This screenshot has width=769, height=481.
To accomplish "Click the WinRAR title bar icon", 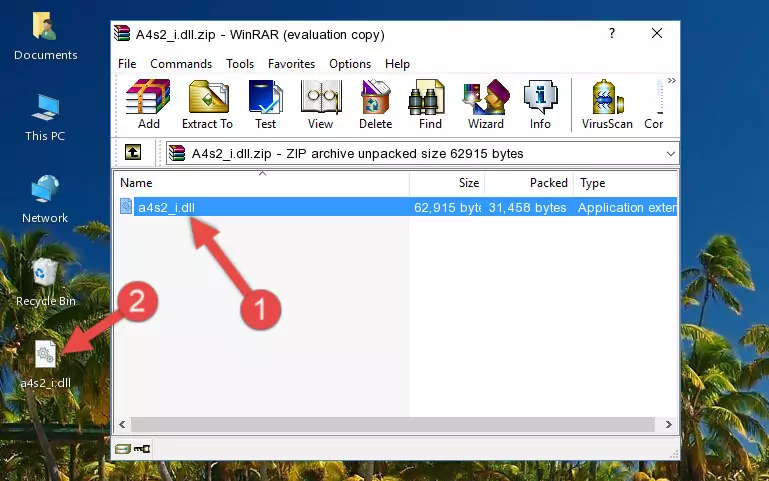I will click(x=122, y=33).
